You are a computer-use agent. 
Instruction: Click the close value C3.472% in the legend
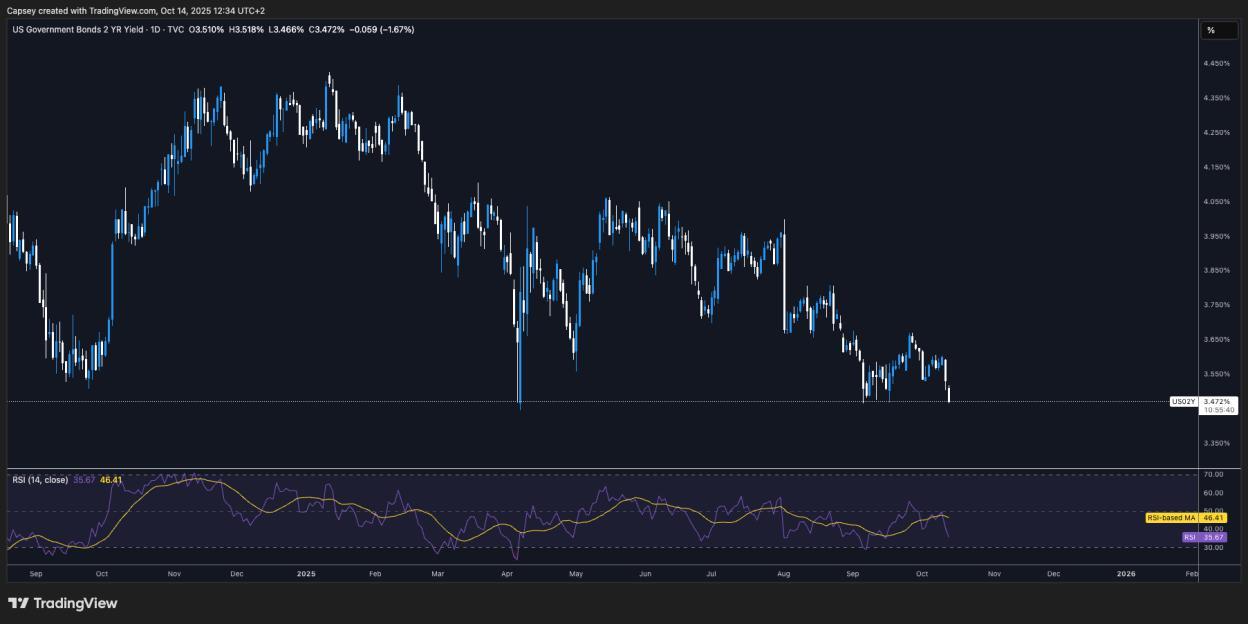(x=325, y=30)
